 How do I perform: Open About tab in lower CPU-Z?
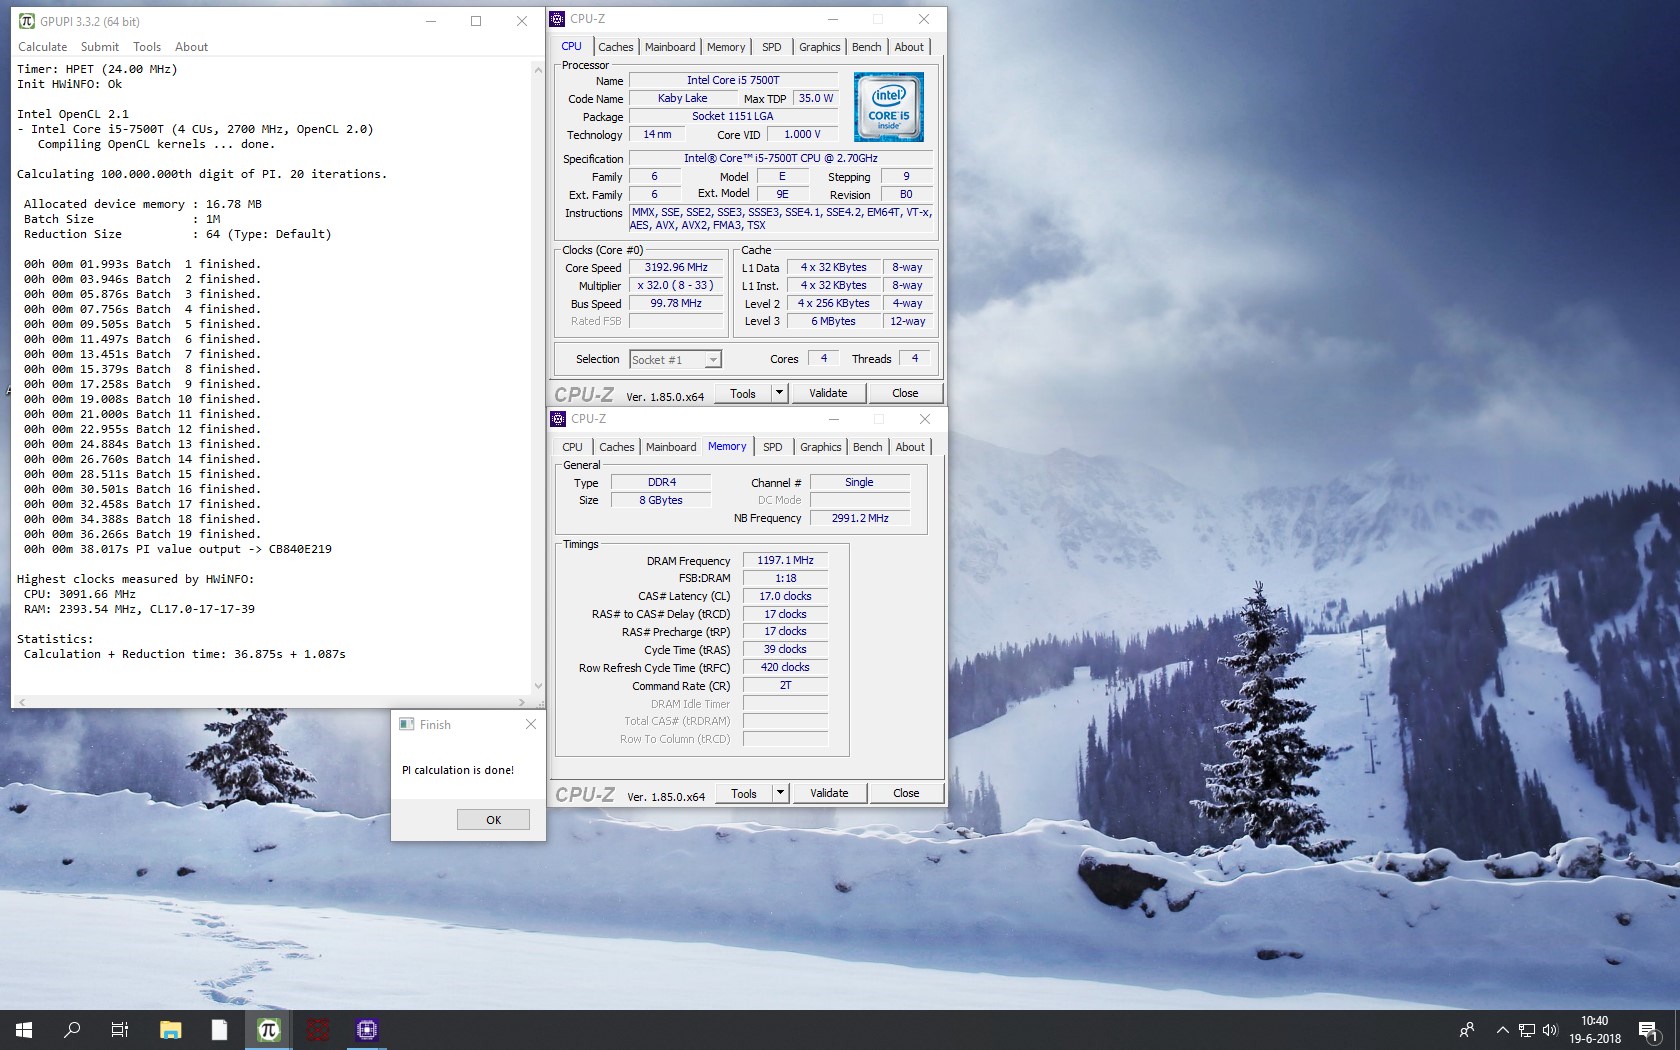tap(910, 447)
